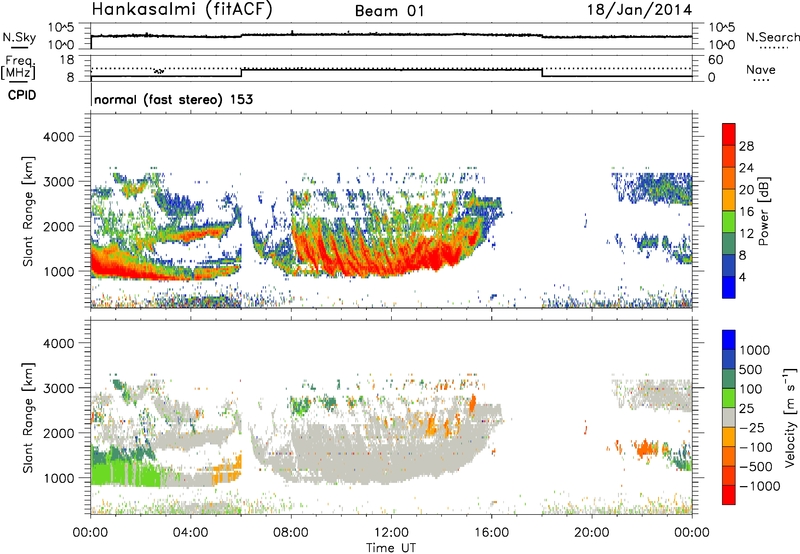The height and width of the screenshot is (554, 800).
Task: Click the '10^5' left noise tick label
Action: (61, 28)
